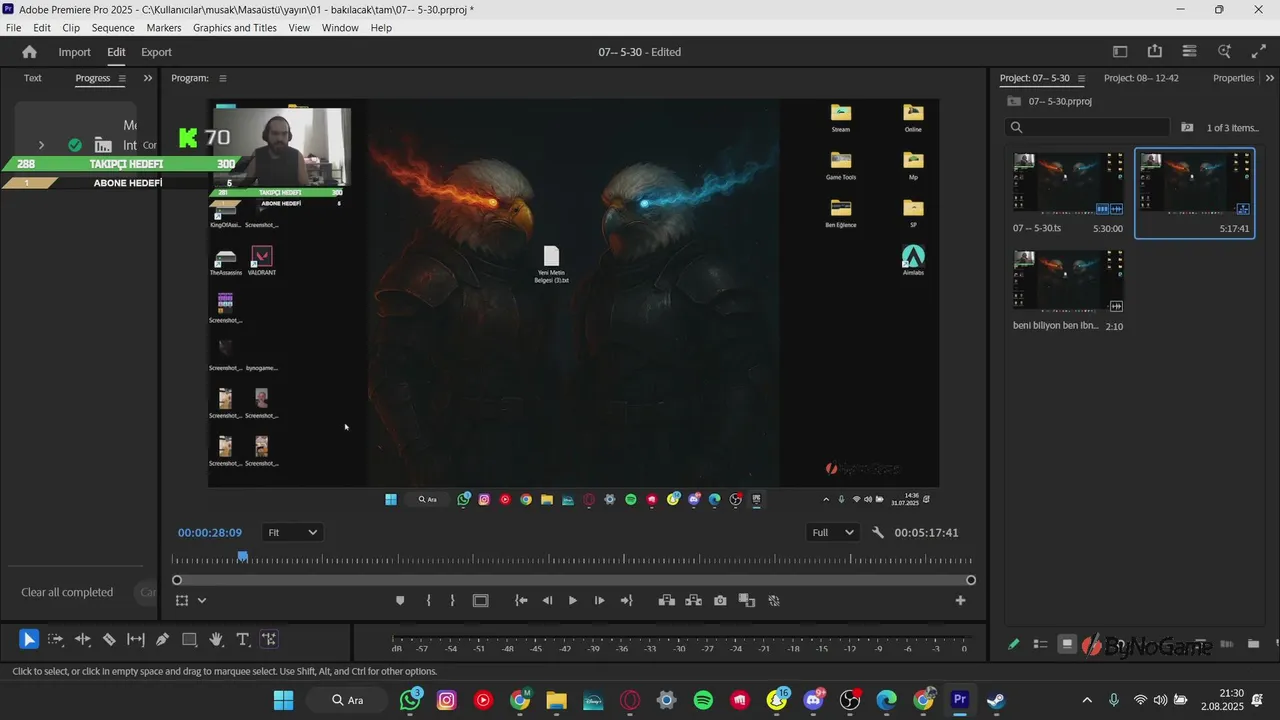Click the 00:00:28:09 playhead timecode
The width and height of the screenshot is (1280, 720).
coord(210,533)
